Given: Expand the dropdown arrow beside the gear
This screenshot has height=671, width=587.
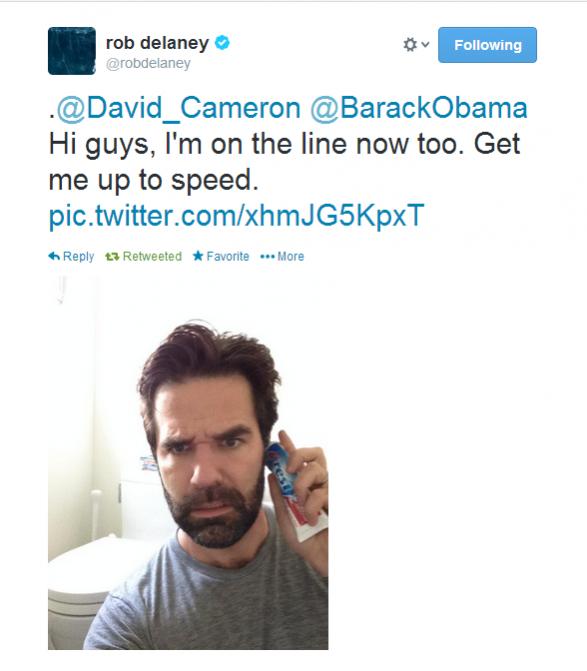Looking at the screenshot, I should point(425,44).
